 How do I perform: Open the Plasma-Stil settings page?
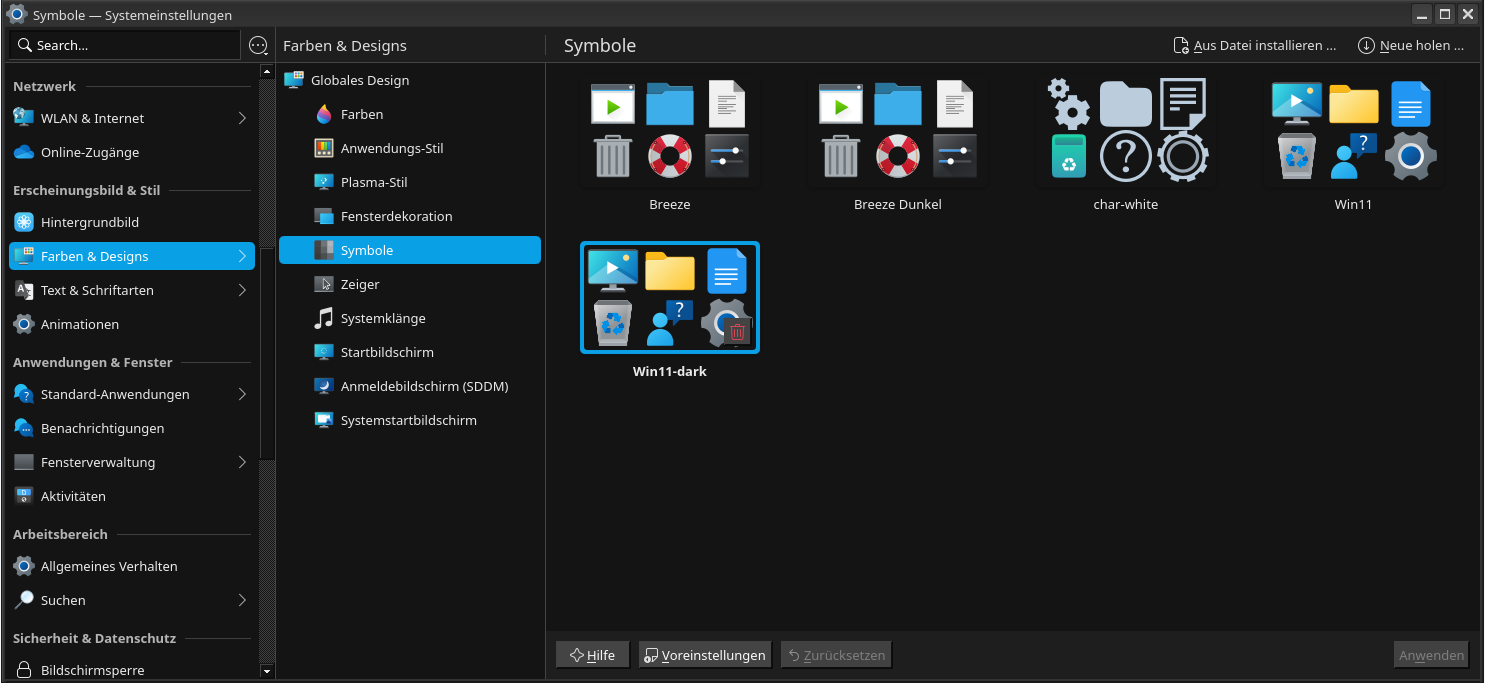coord(410,182)
